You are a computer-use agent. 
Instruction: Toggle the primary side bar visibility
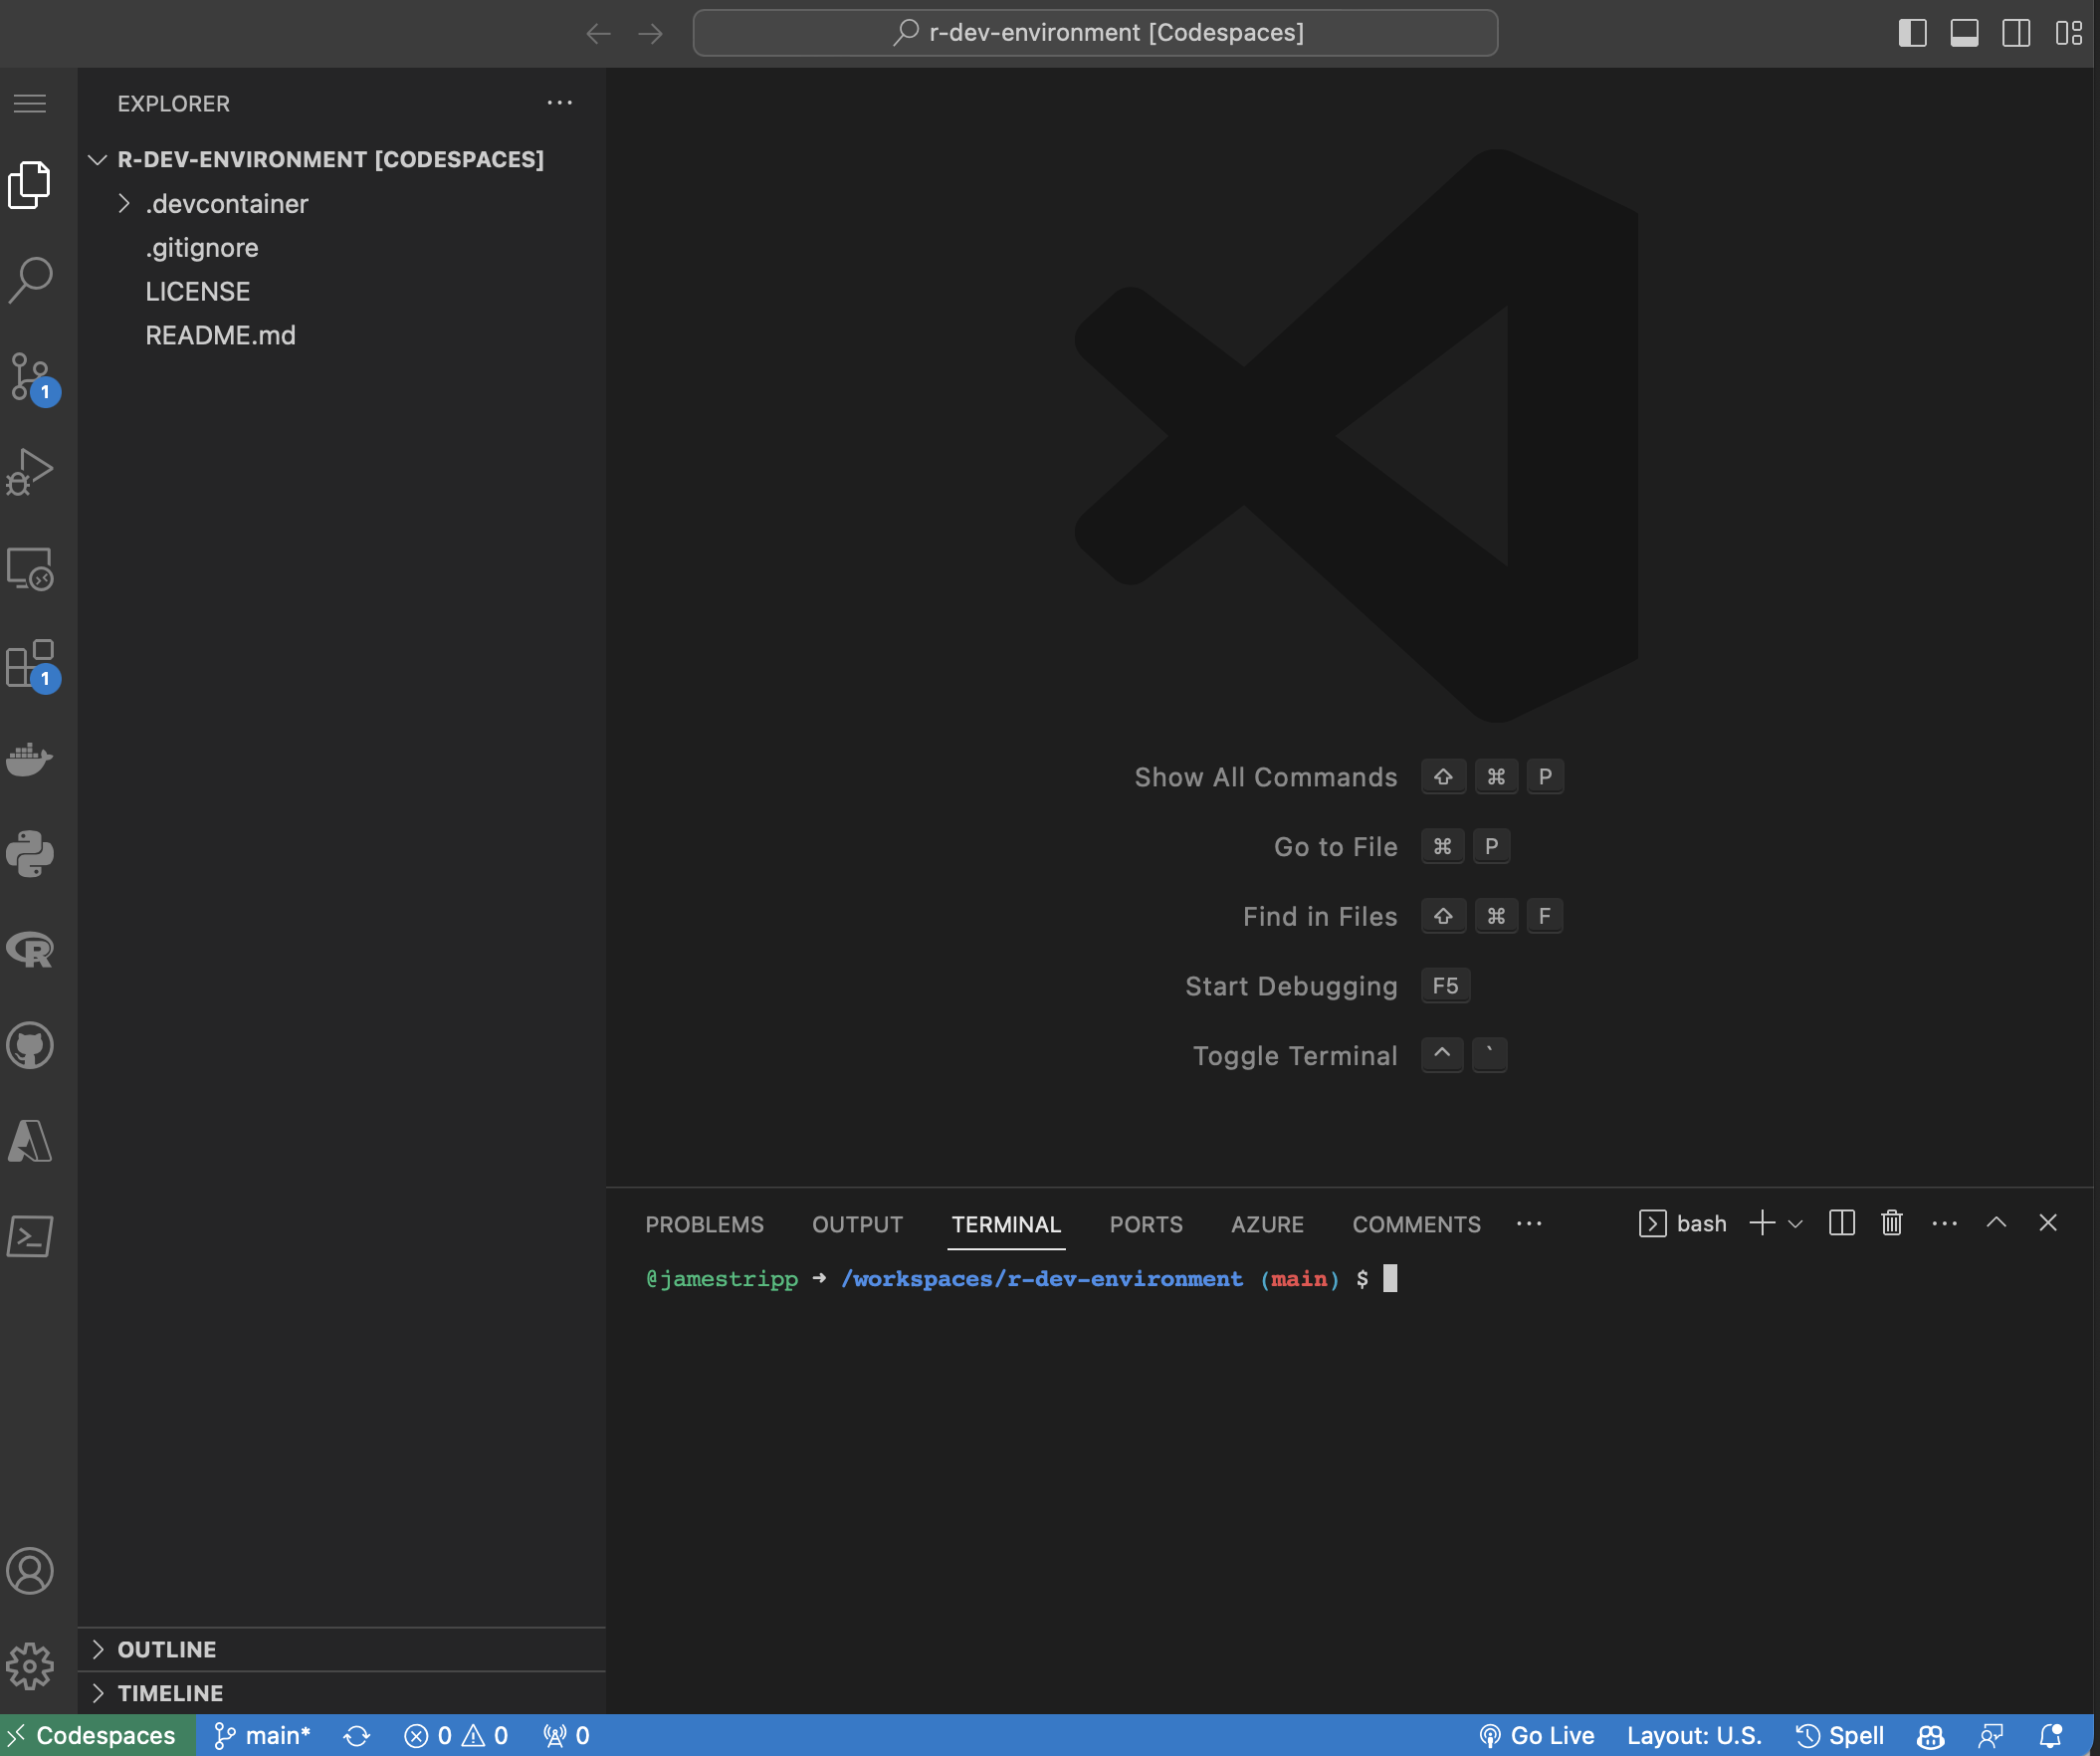click(1912, 33)
